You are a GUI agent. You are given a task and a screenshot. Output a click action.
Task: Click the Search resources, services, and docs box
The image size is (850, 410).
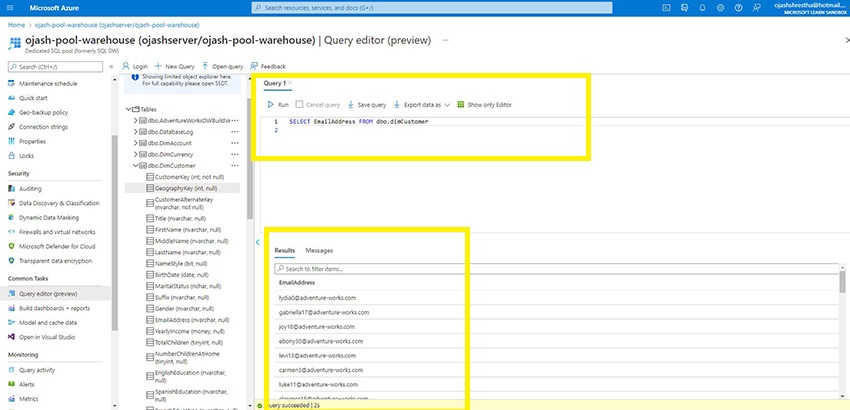tap(432, 8)
